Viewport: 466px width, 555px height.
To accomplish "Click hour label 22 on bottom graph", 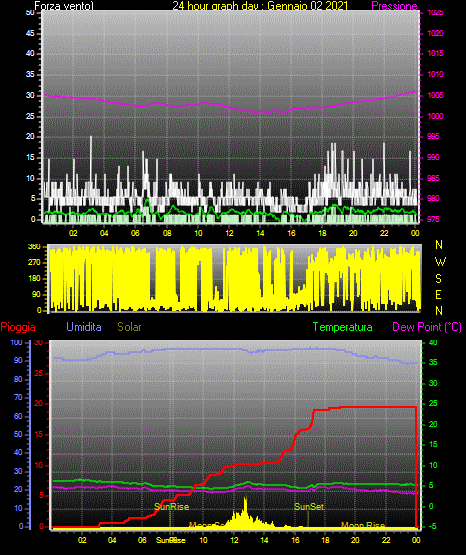I will pos(386,540).
